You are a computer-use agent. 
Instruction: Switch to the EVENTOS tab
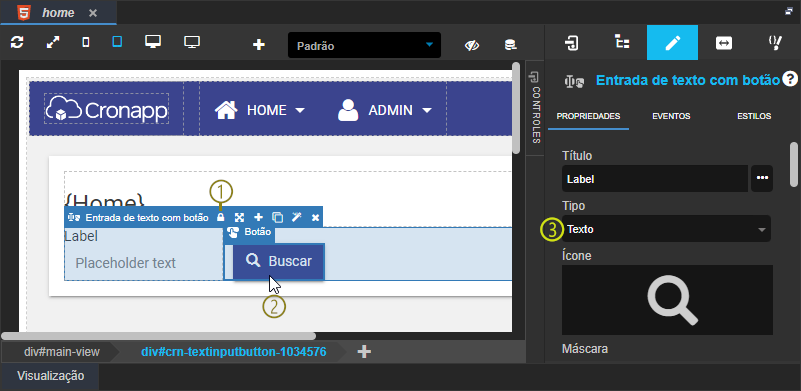pyautogui.click(x=671, y=116)
